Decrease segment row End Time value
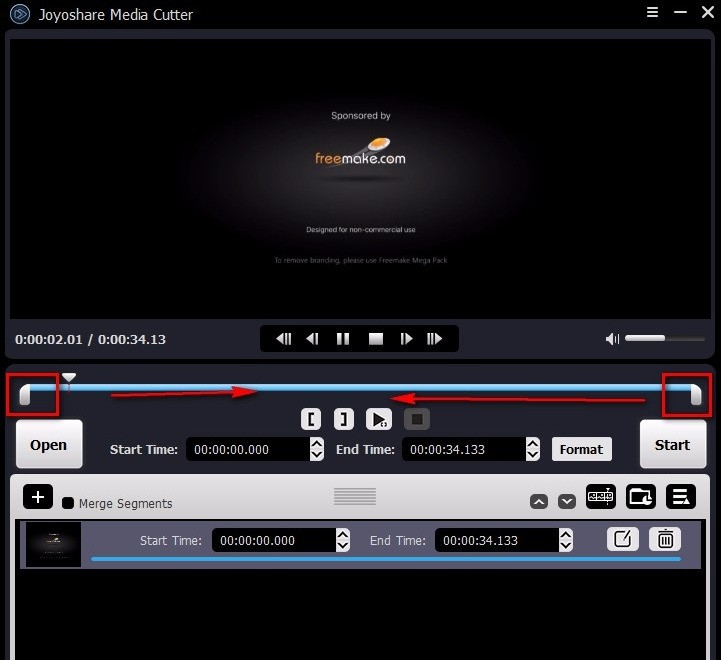 [566, 546]
